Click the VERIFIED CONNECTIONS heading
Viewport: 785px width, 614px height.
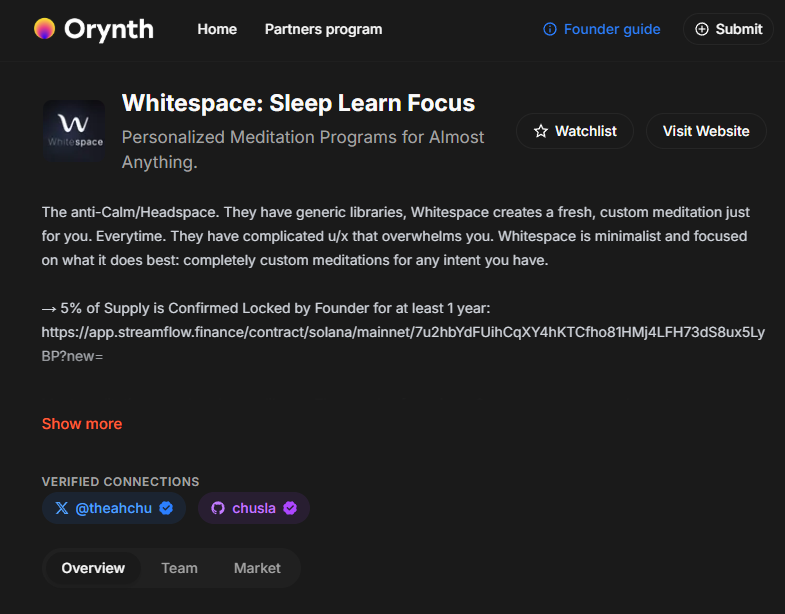click(120, 482)
